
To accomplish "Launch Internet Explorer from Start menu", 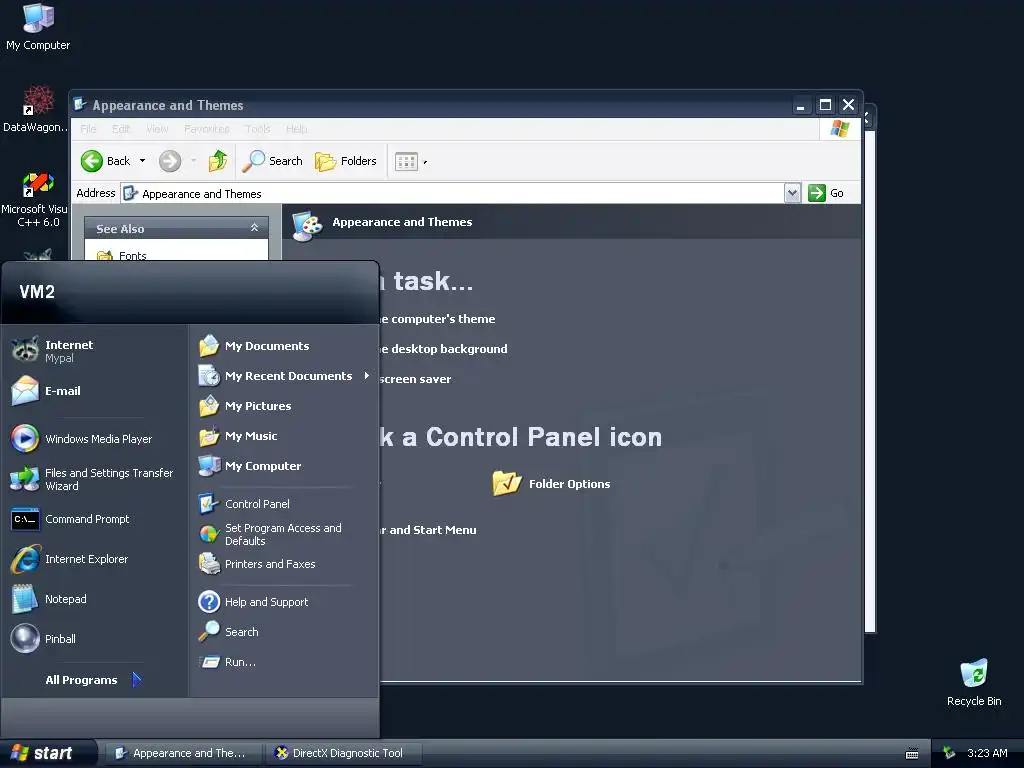I will pos(95,559).
